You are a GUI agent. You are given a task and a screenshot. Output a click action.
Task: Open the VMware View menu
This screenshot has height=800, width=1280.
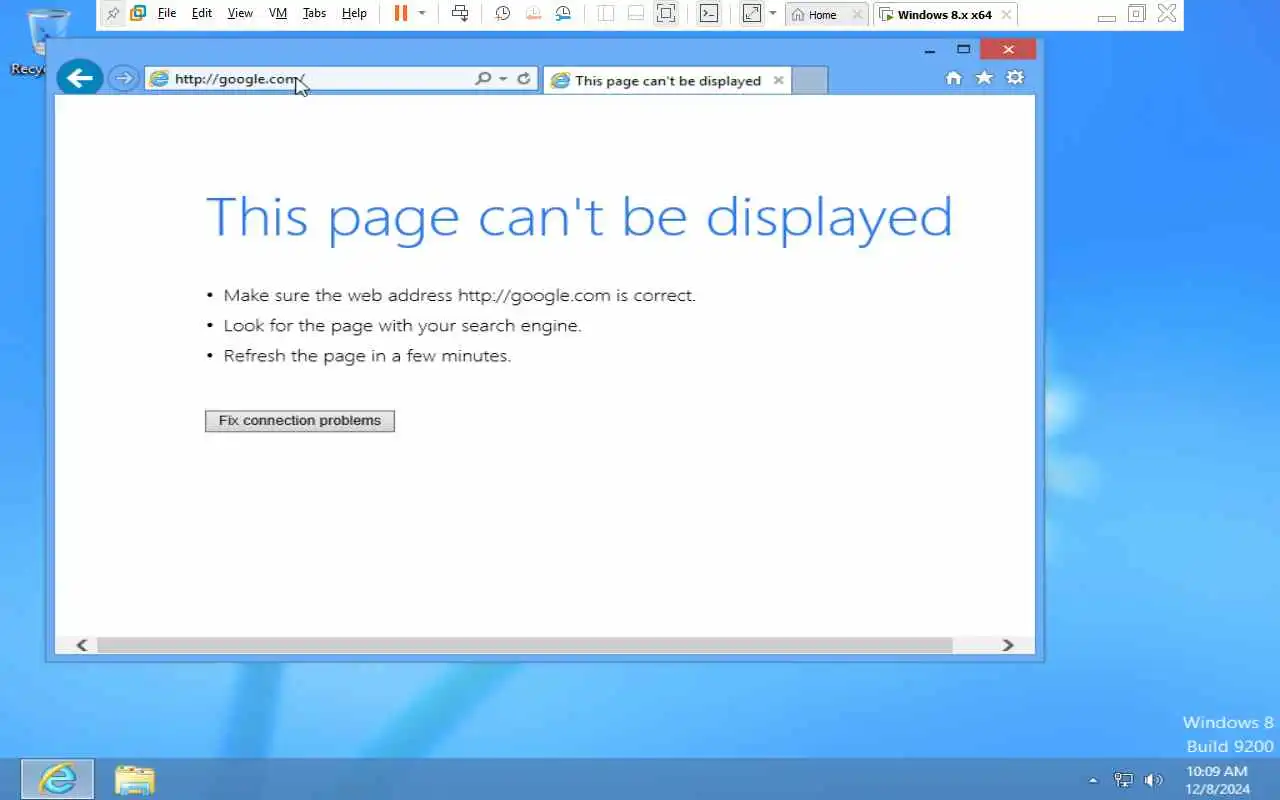click(x=240, y=13)
